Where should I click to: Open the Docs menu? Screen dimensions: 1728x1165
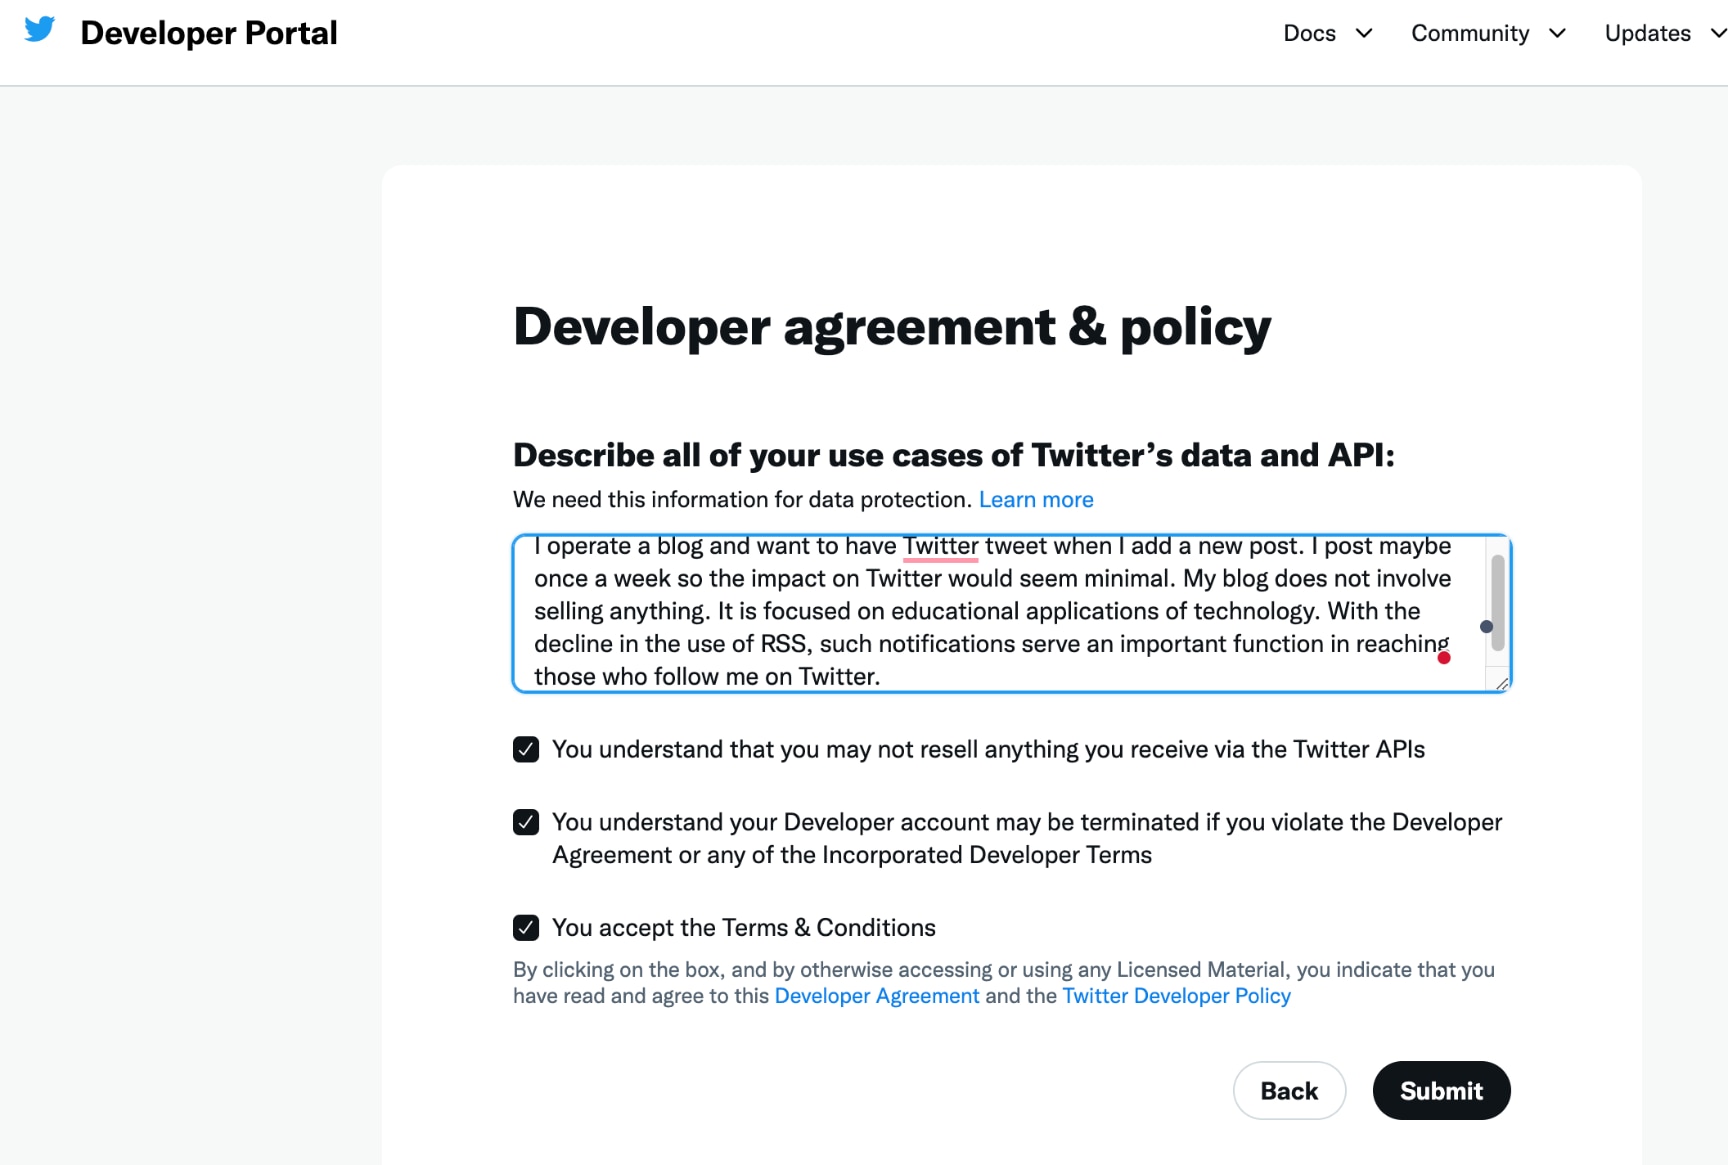point(1309,33)
